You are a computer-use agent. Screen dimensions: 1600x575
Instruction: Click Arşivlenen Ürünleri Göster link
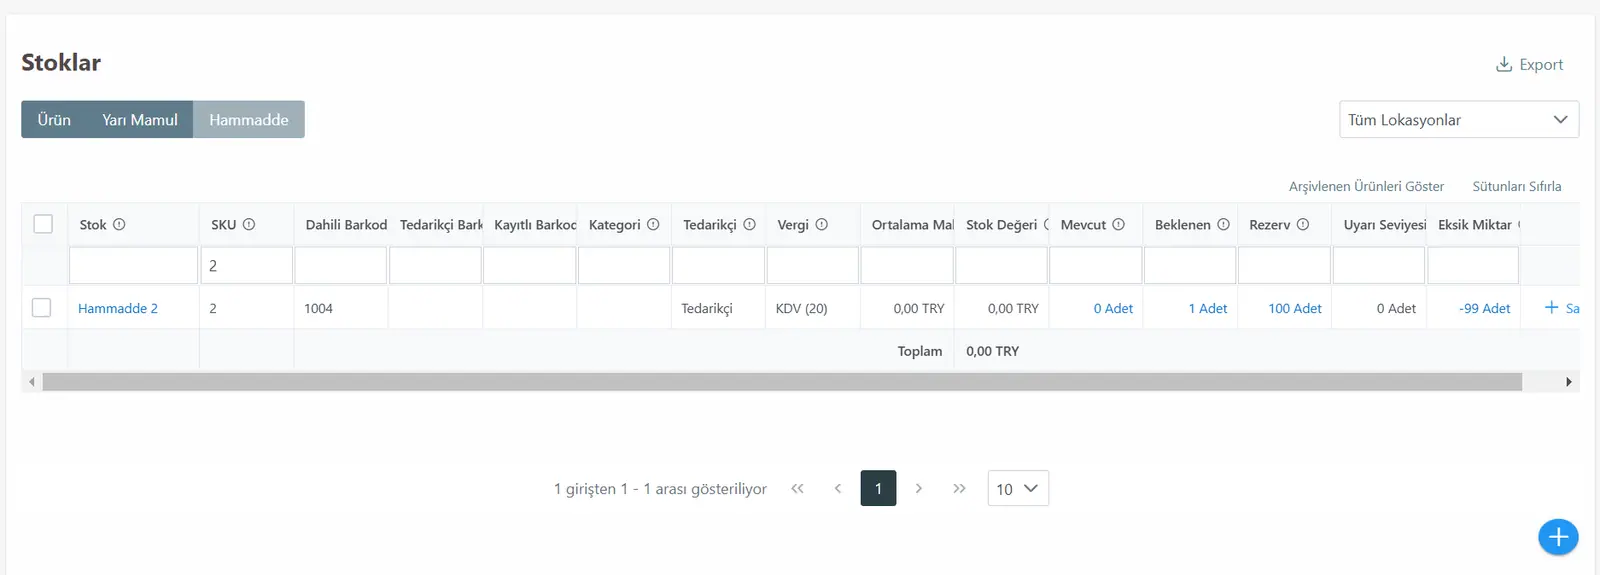[x=1366, y=186]
